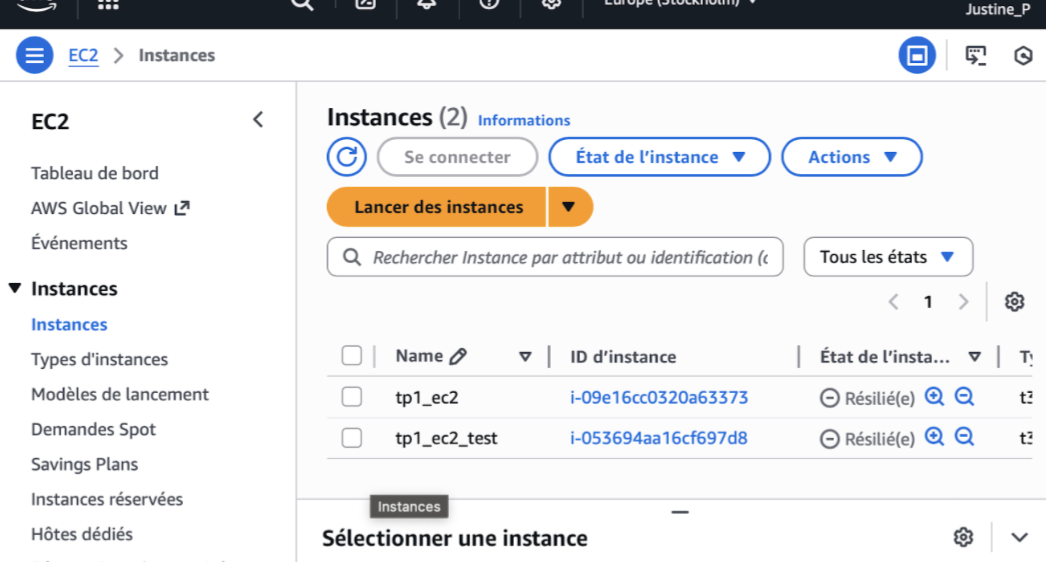Refresh the instances list
The height and width of the screenshot is (562, 1046).
coord(346,157)
